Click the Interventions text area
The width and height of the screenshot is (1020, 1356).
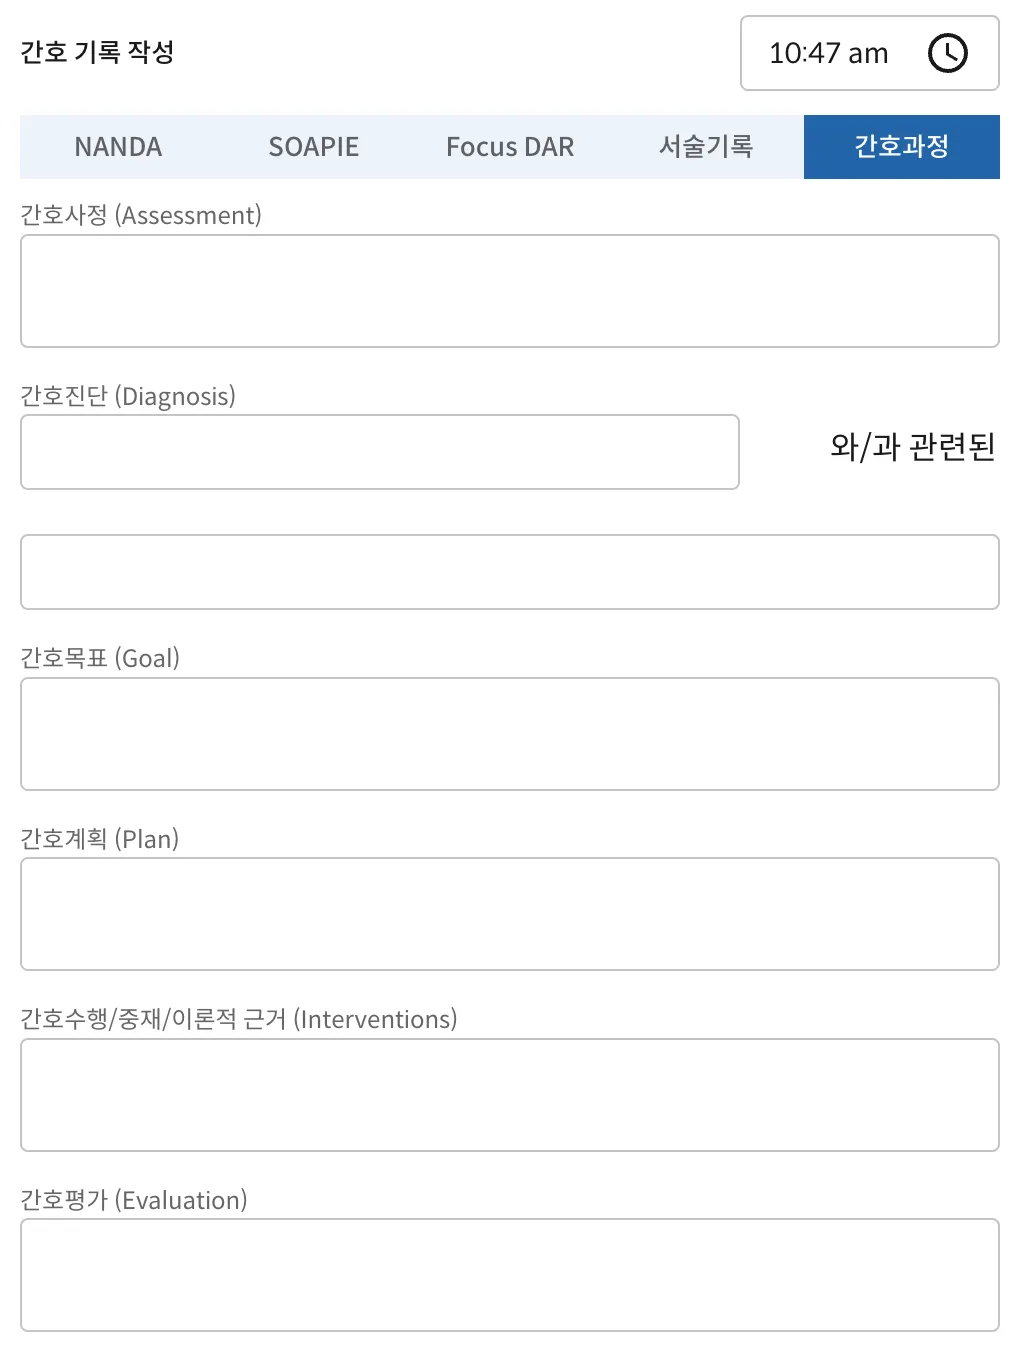510,1095
